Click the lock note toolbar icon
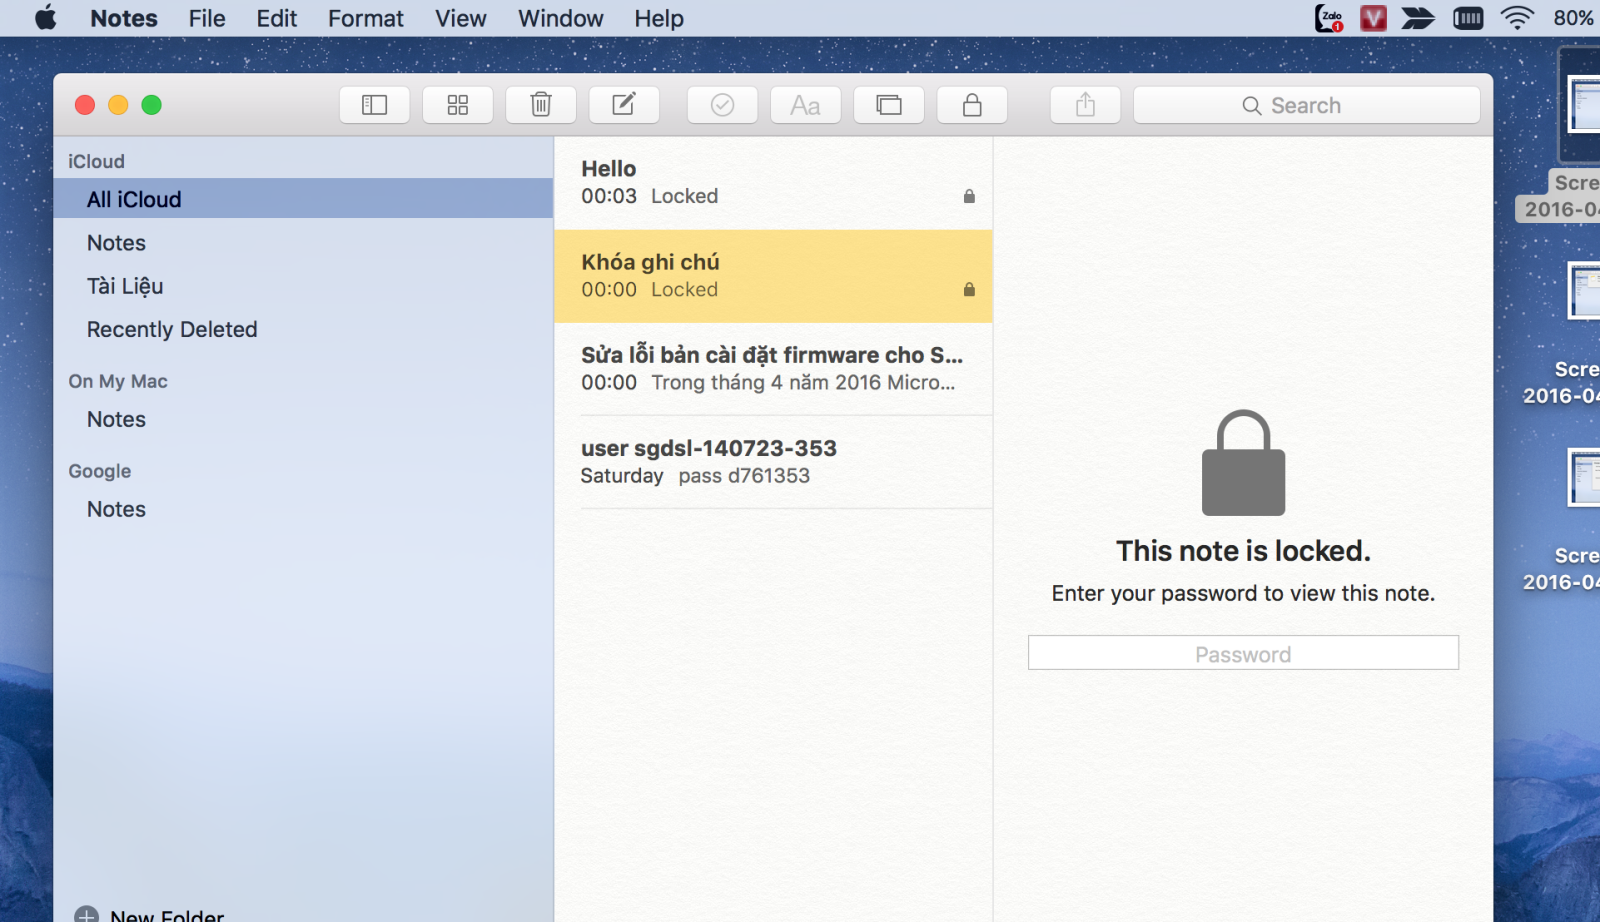The width and height of the screenshot is (1600, 922). coord(972,105)
